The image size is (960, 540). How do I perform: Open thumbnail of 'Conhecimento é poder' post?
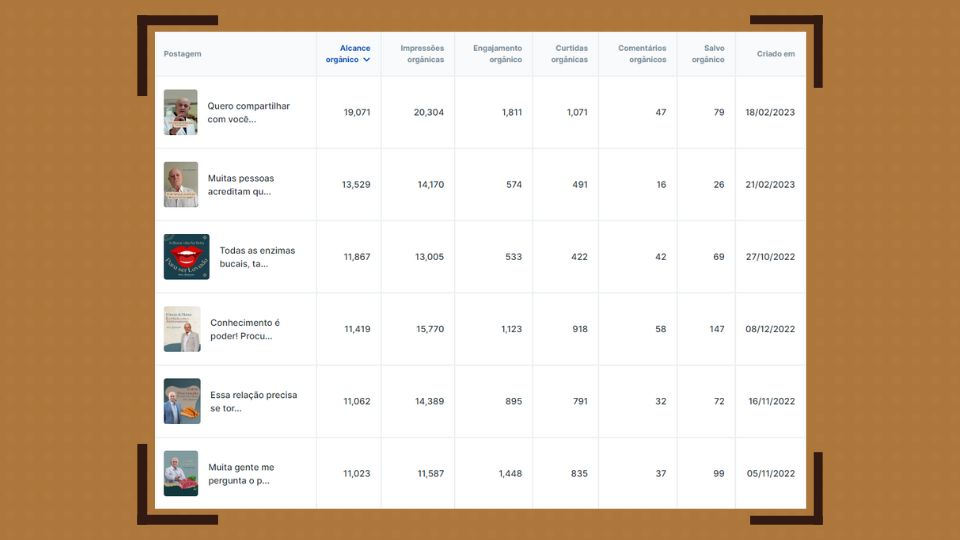coord(182,329)
